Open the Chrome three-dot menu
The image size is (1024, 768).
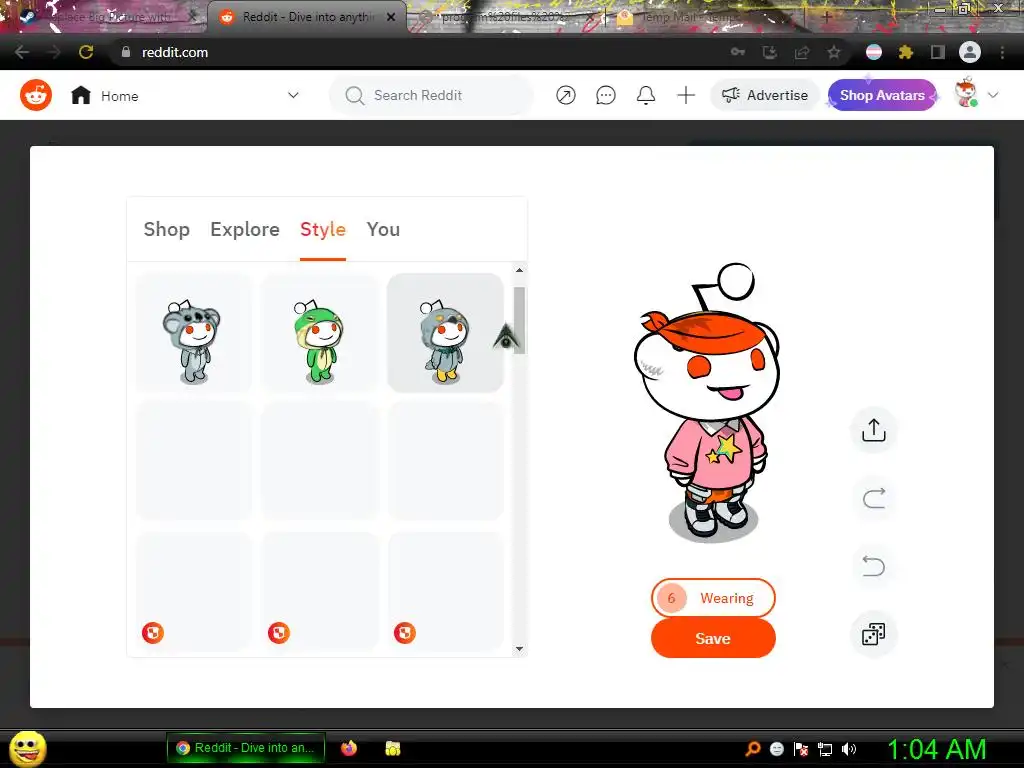click(x=1002, y=52)
